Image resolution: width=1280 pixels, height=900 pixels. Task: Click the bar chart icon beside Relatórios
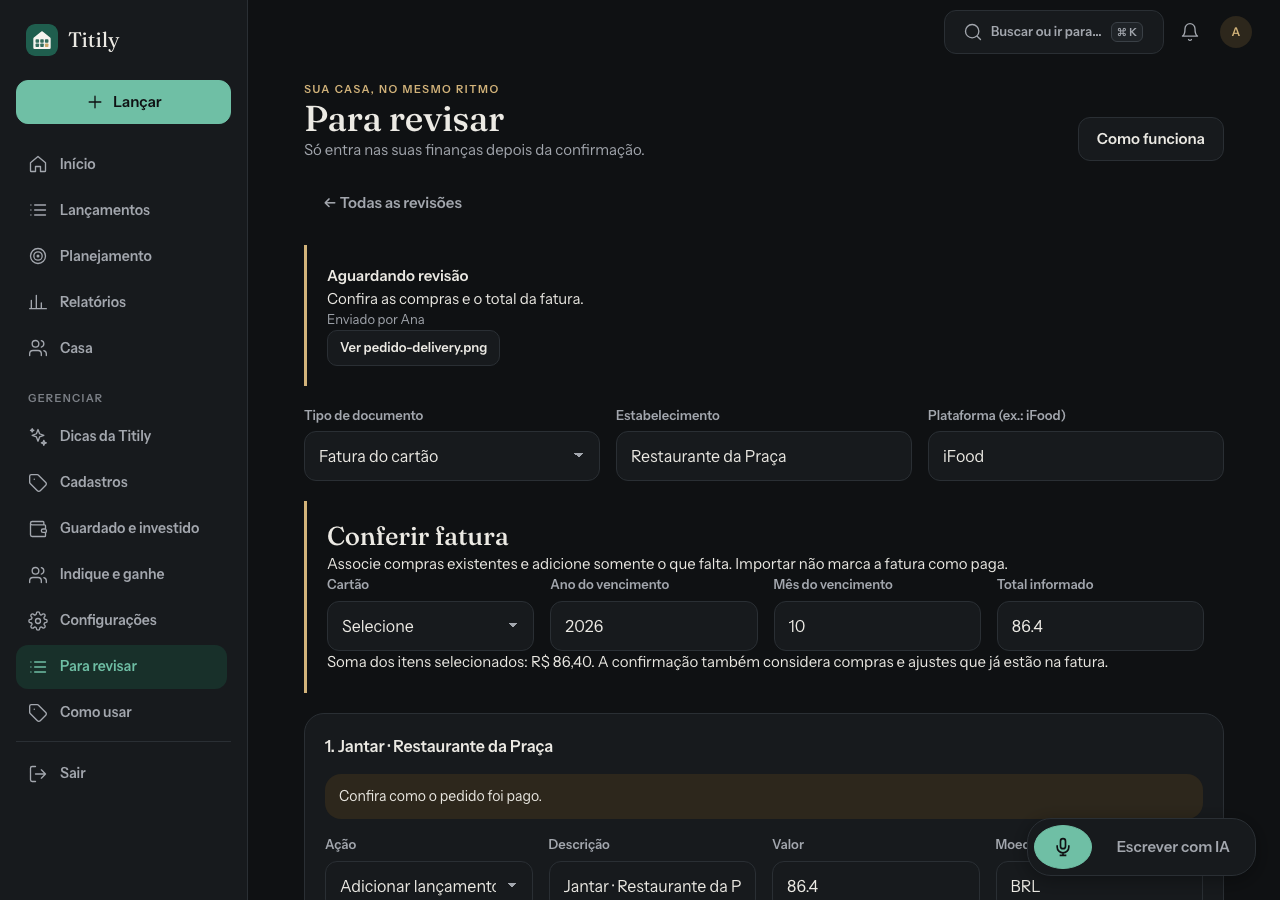coord(38,302)
